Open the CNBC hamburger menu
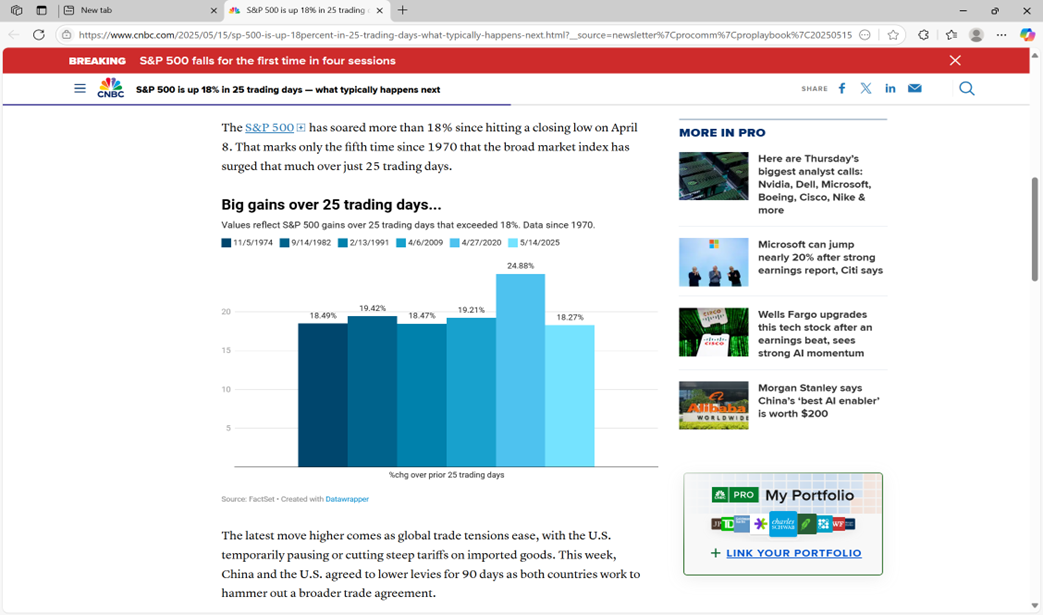This screenshot has height=615, width=1043. coord(80,88)
